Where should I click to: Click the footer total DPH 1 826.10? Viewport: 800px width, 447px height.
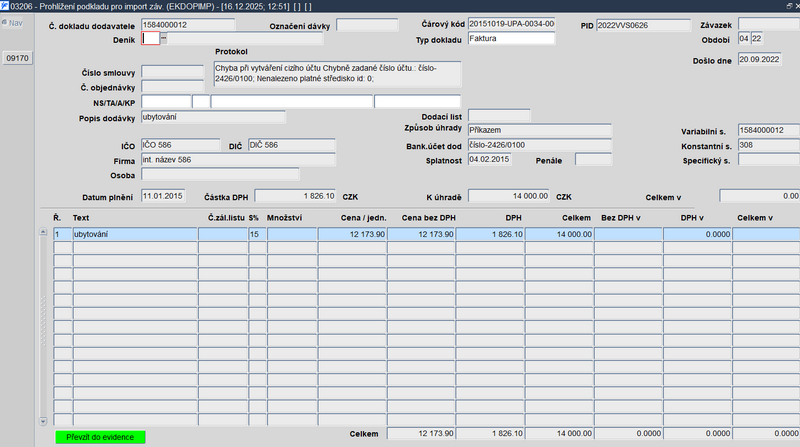[490, 433]
